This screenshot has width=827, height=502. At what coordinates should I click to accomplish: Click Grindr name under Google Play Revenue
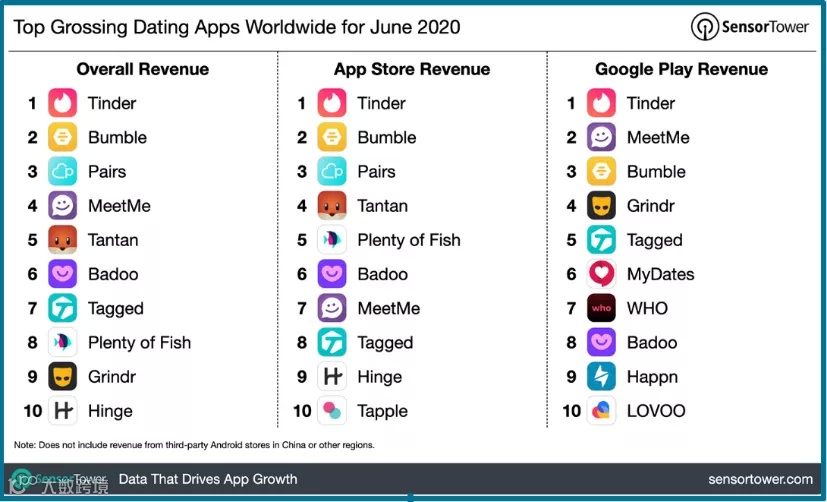[x=650, y=206]
